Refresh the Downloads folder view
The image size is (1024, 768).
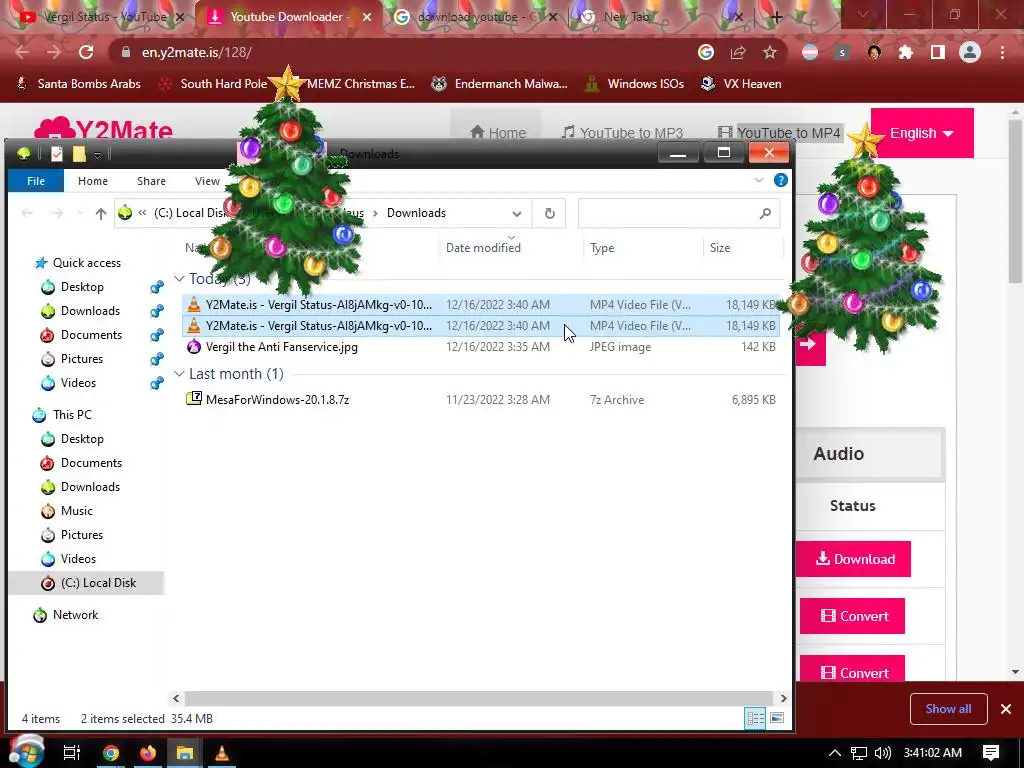coord(550,214)
